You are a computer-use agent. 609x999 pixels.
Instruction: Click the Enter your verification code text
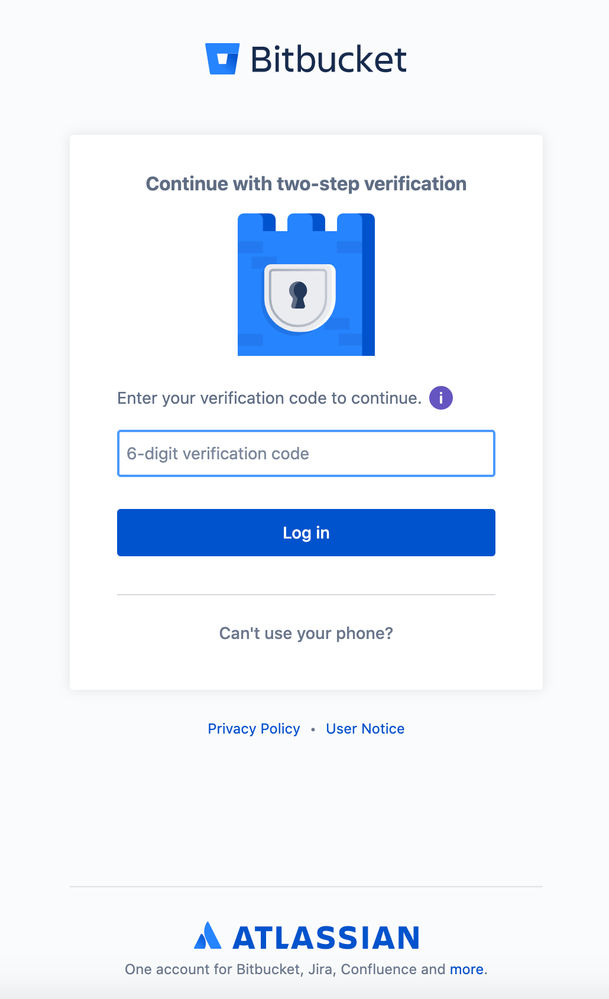270,397
